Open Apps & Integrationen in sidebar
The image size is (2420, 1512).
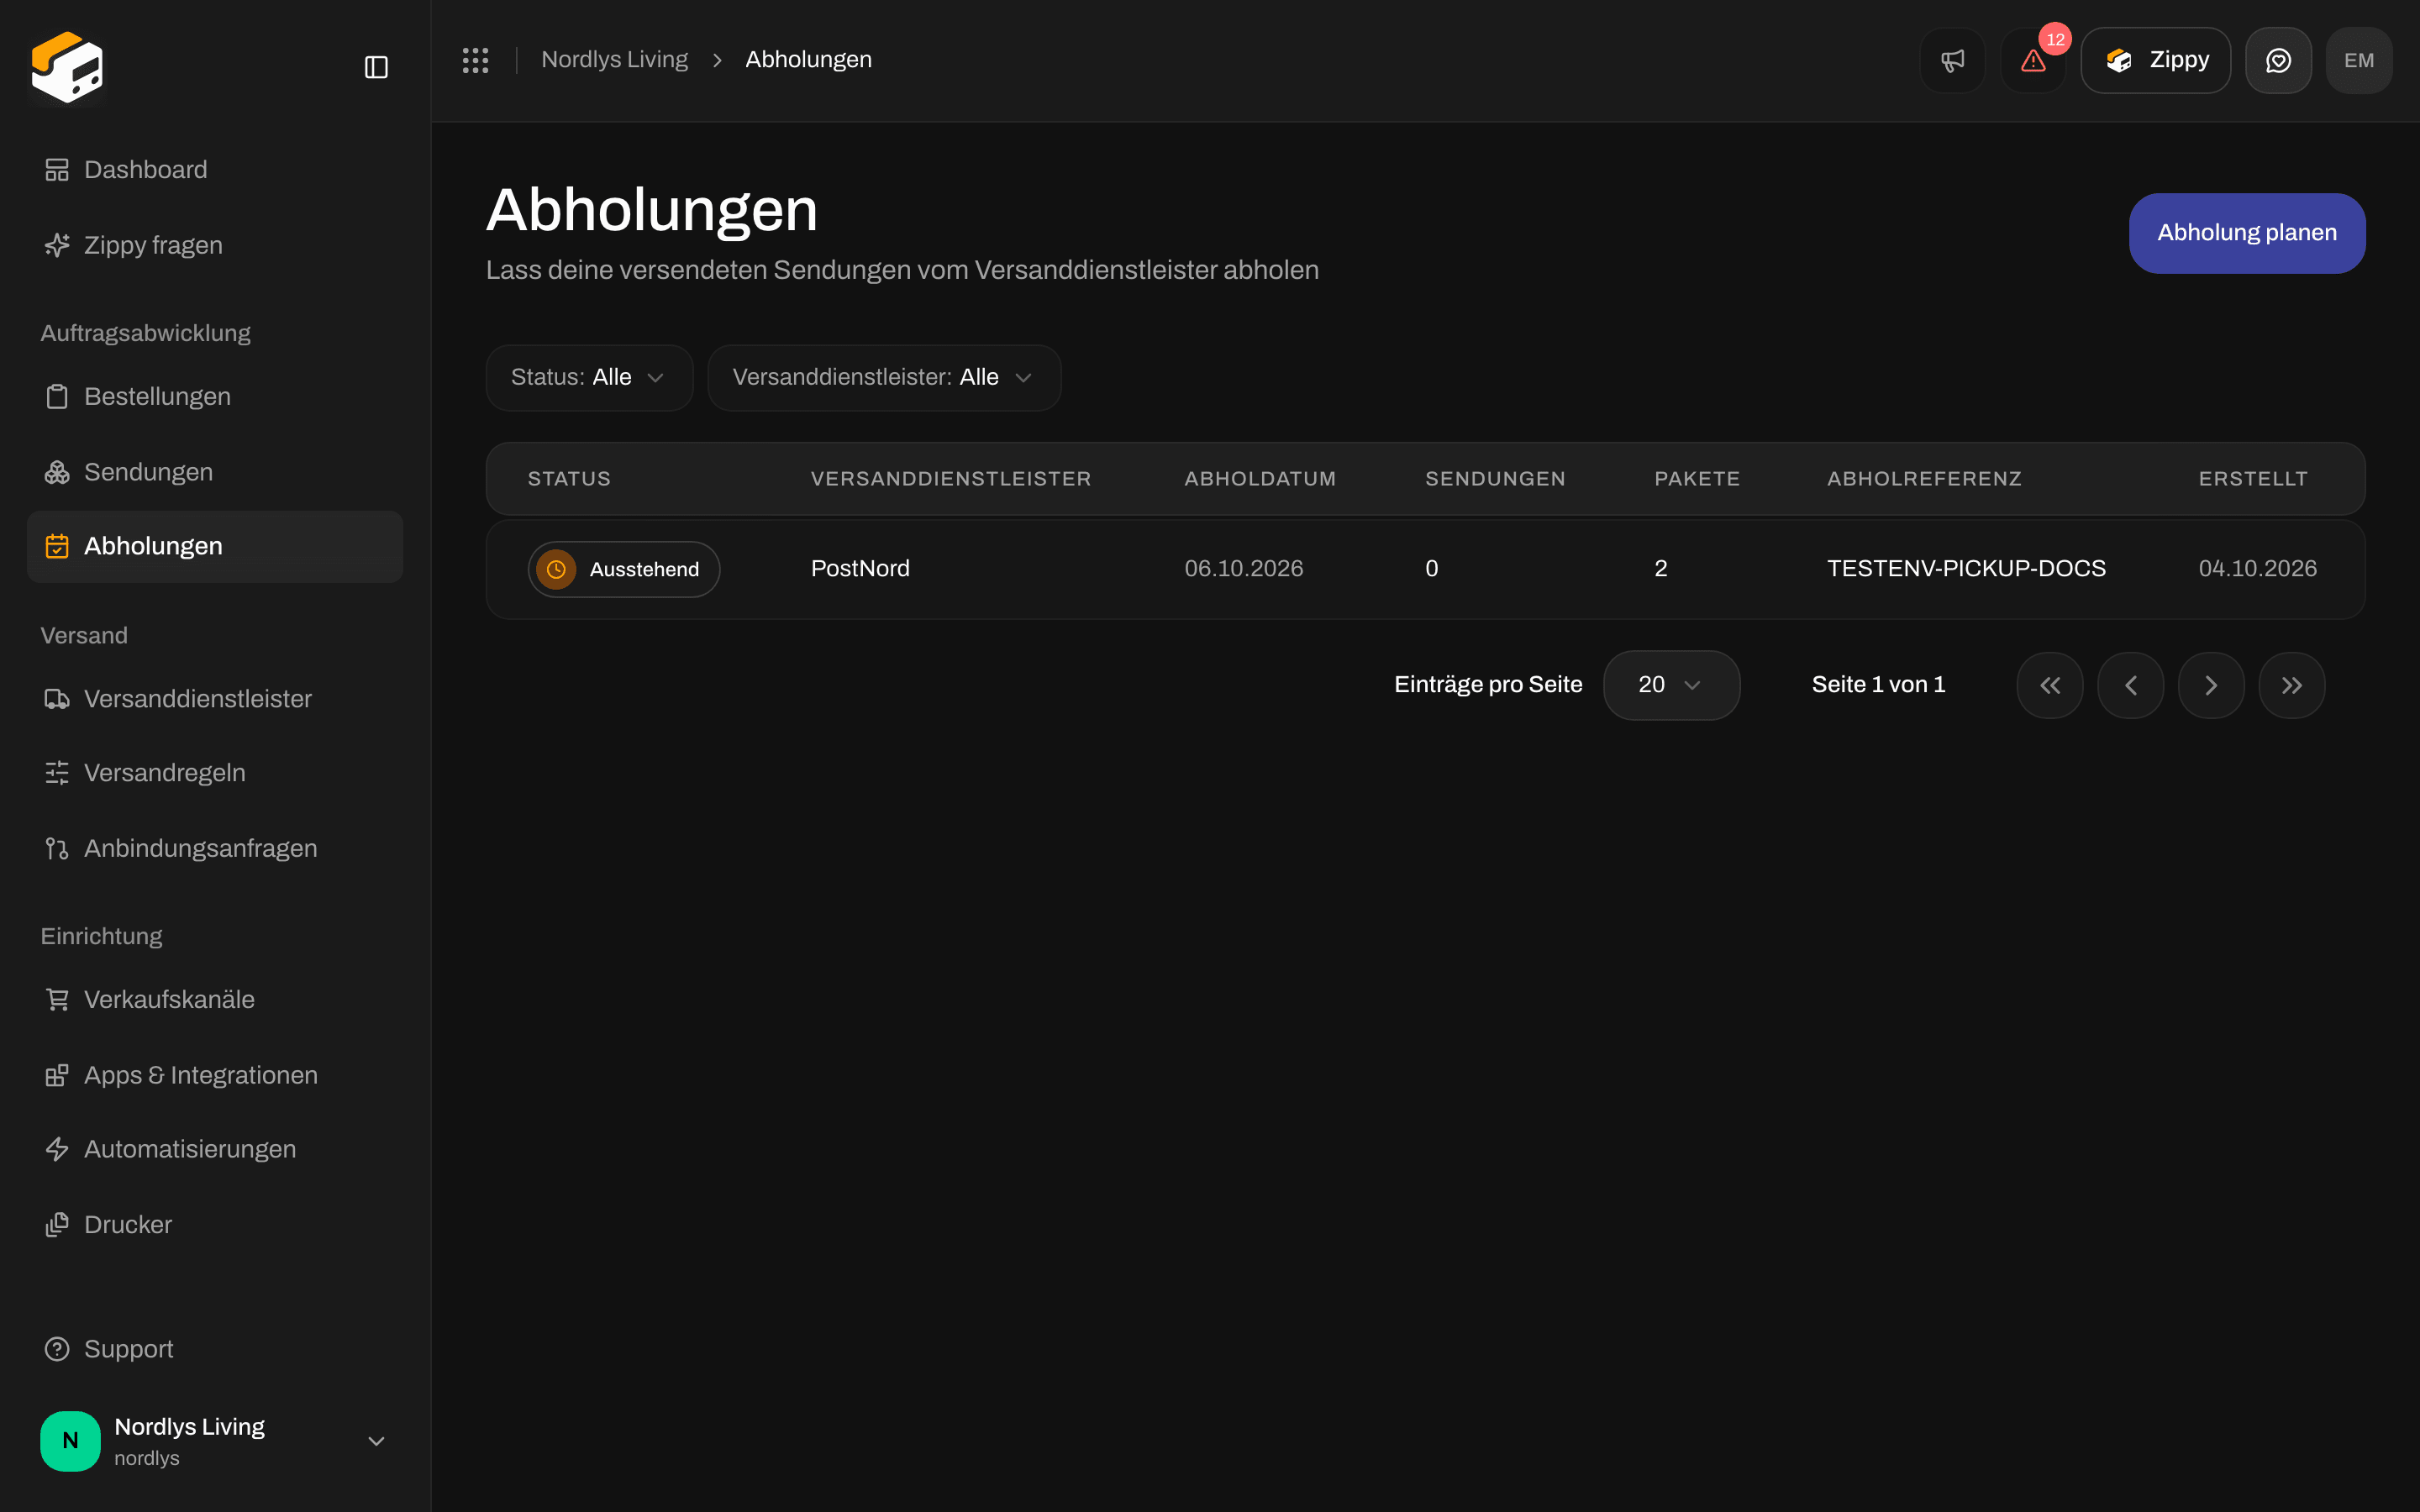pos(215,1075)
